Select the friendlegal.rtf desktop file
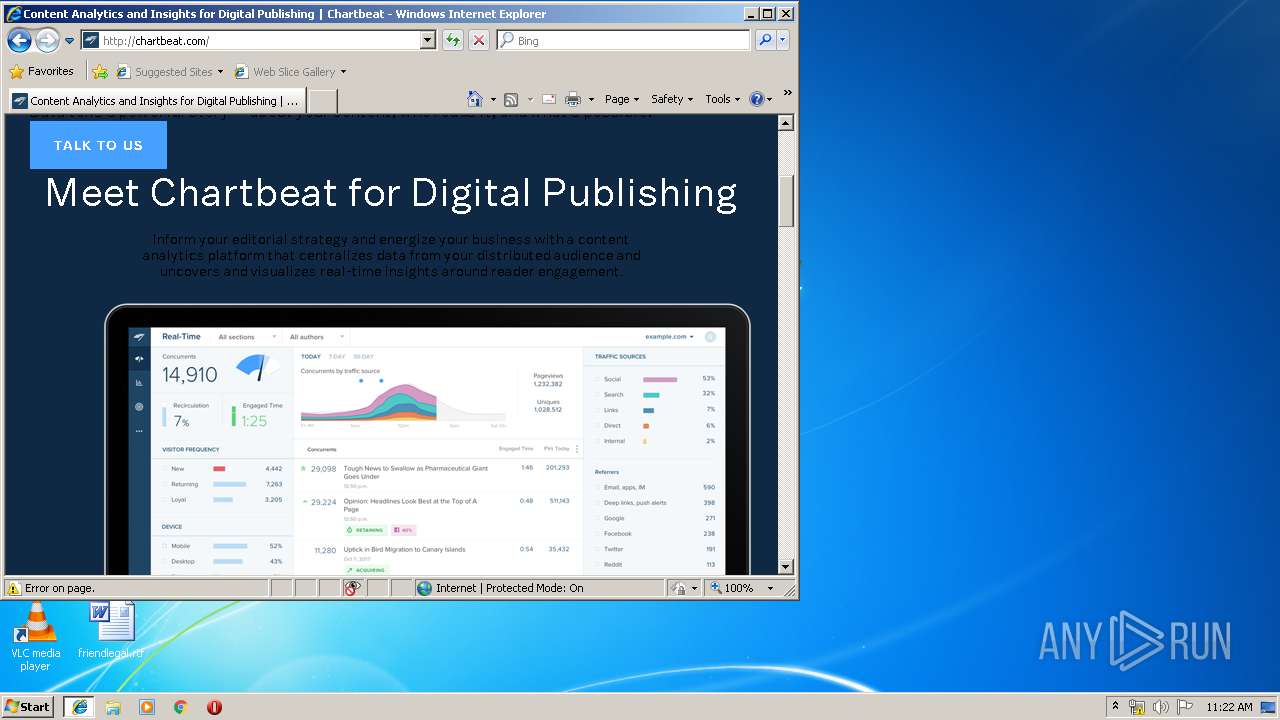Viewport: 1280px width, 720px height. [111, 630]
